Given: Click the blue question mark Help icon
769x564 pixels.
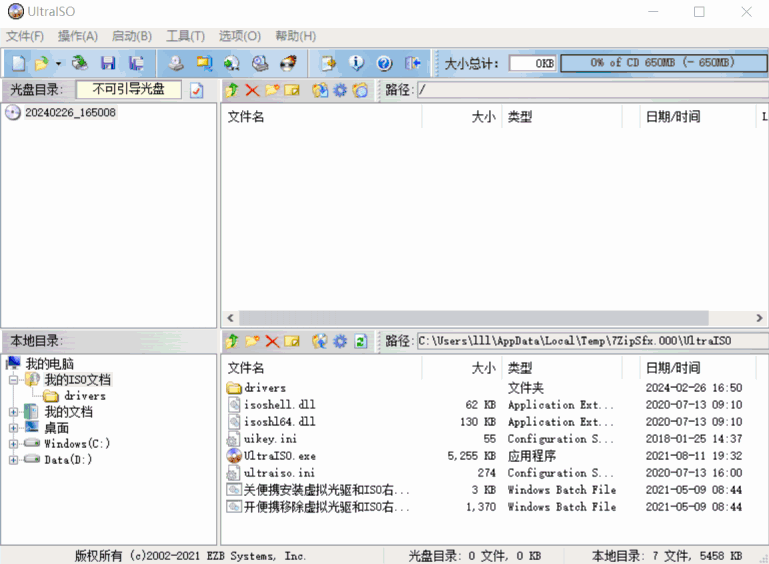Looking at the screenshot, I should point(384,63).
